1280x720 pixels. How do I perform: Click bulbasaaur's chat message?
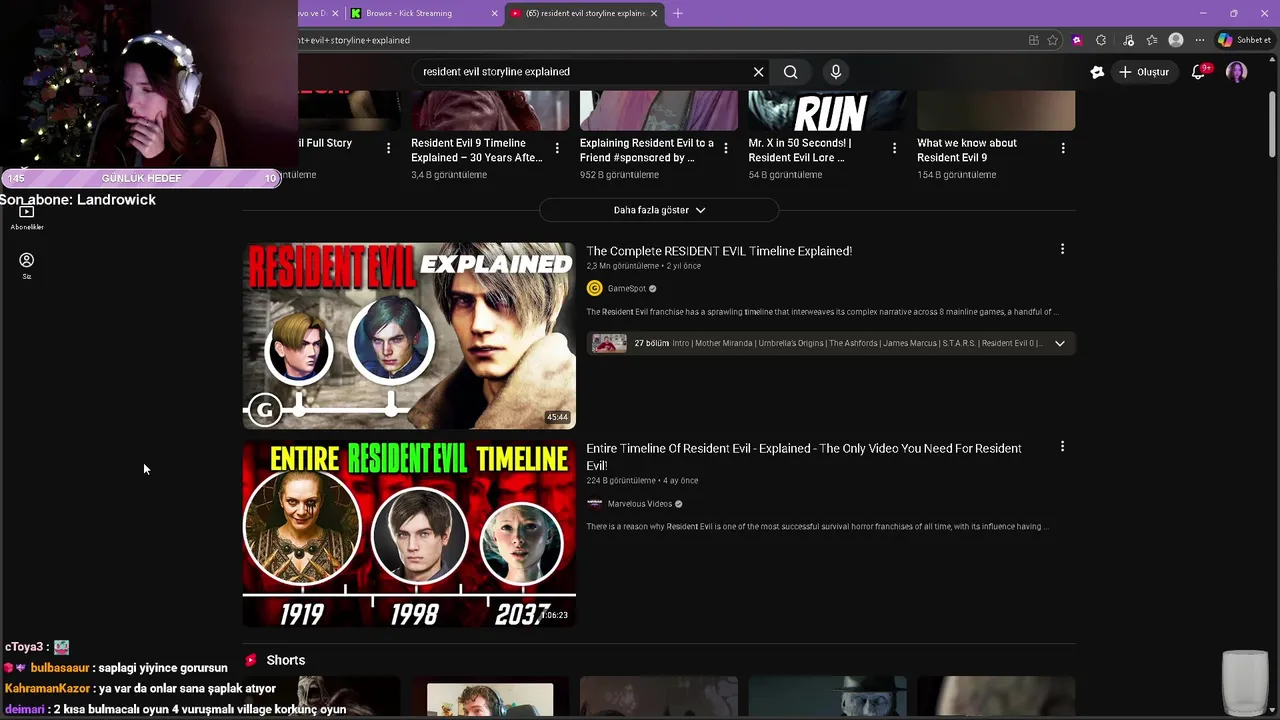tap(116, 668)
